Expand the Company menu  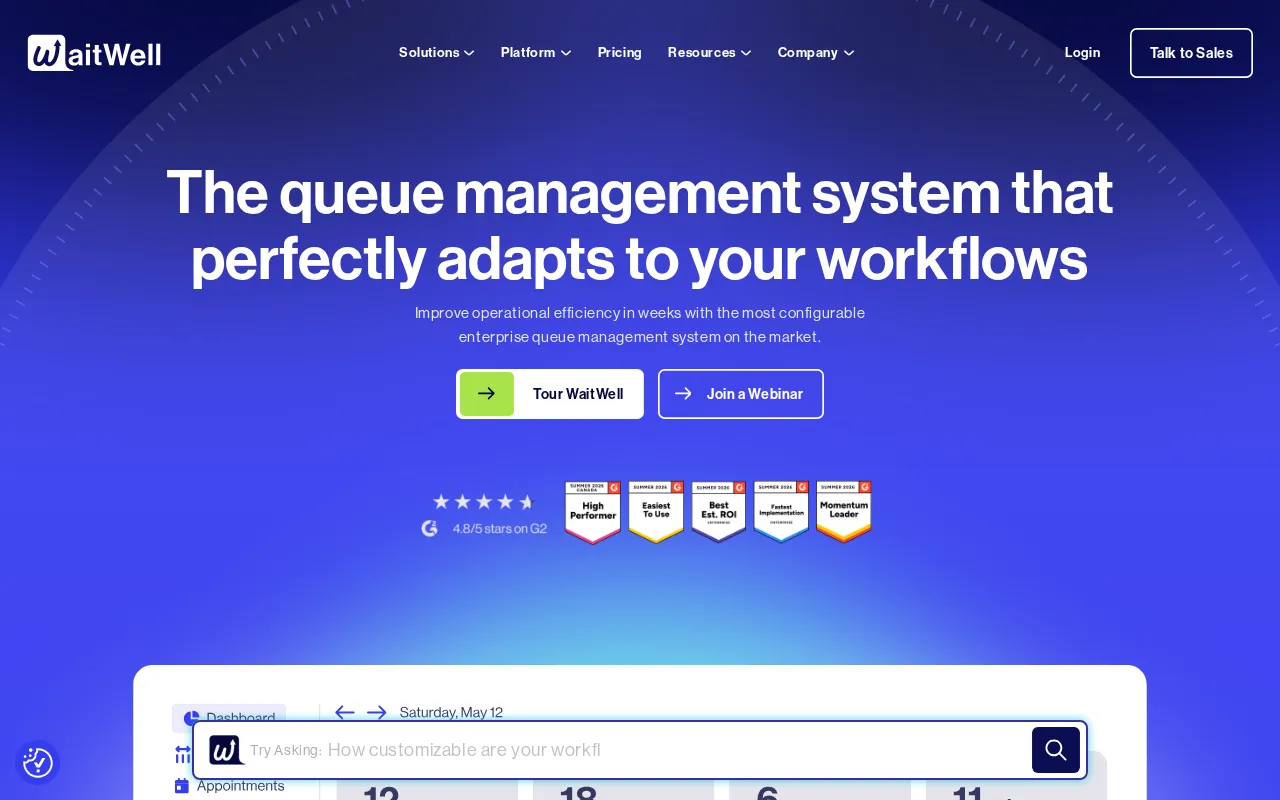point(816,53)
